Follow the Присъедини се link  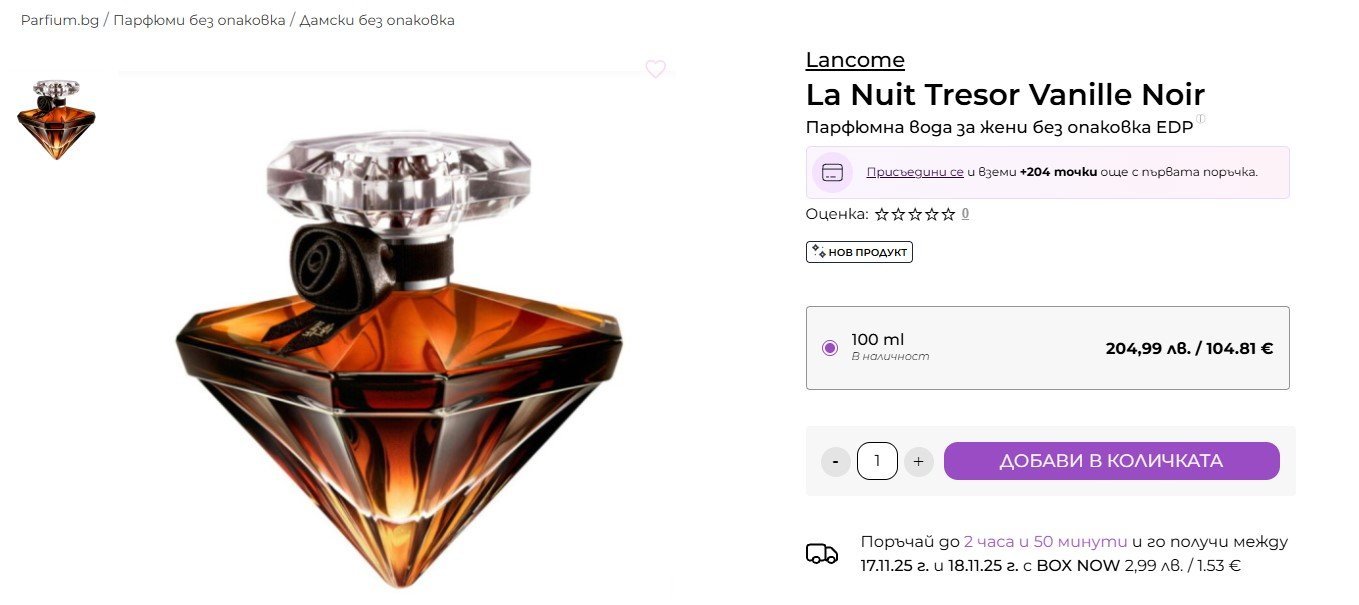tap(914, 172)
